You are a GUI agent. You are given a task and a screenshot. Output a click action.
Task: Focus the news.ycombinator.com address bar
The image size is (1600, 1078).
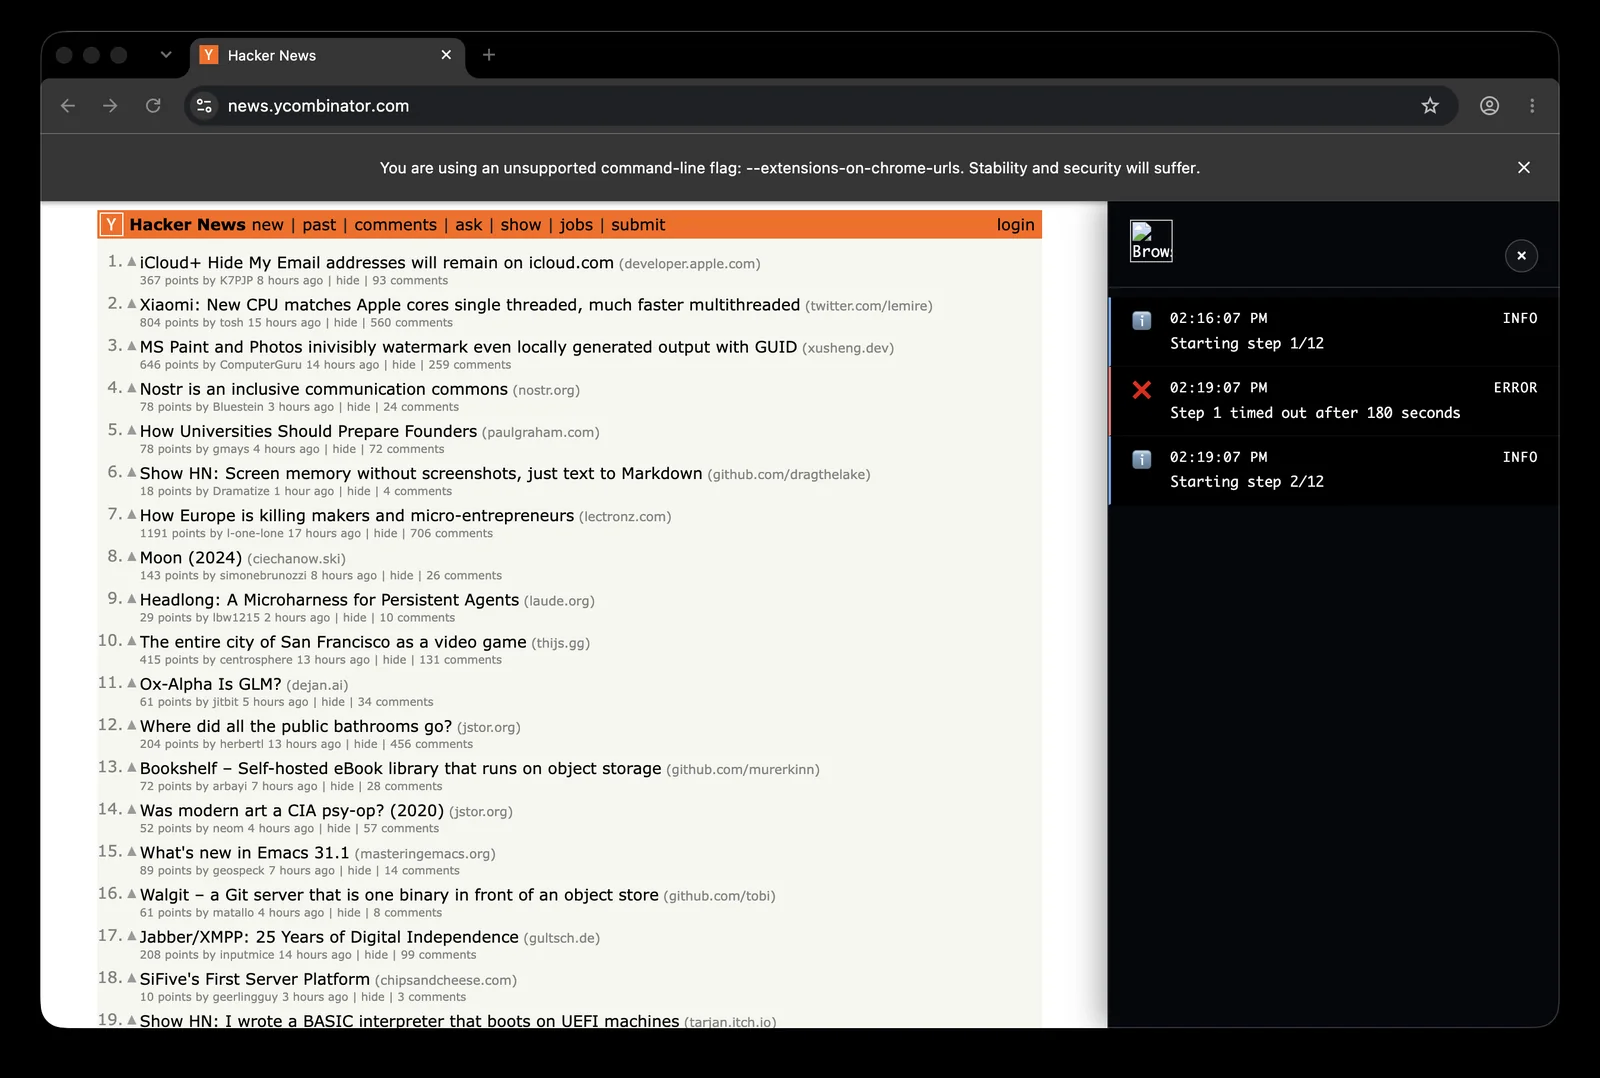tap(820, 106)
